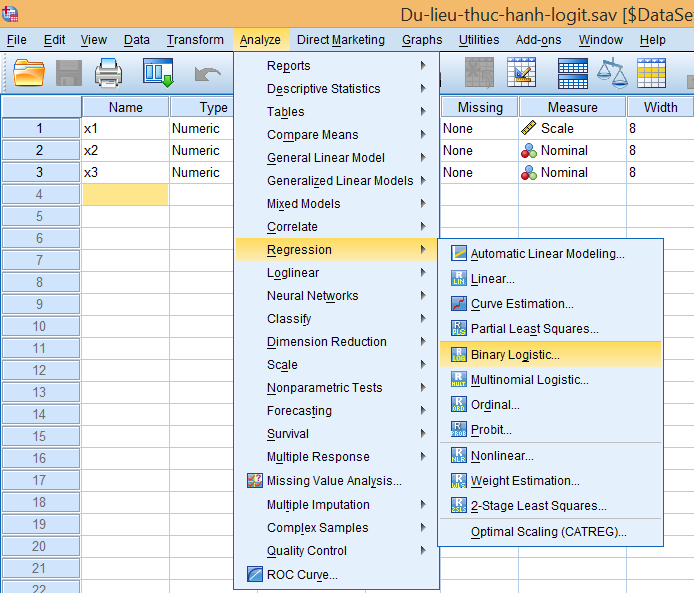Select row header number 3
The width and height of the screenshot is (694, 593).
pyautogui.click(x=40, y=172)
